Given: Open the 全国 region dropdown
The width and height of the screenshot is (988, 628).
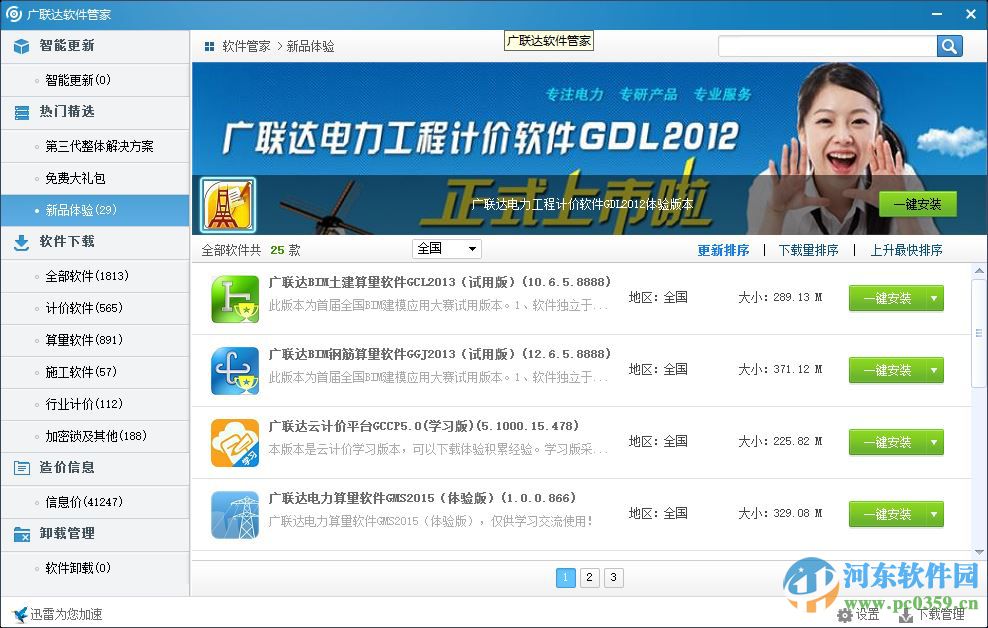Looking at the screenshot, I should point(446,248).
